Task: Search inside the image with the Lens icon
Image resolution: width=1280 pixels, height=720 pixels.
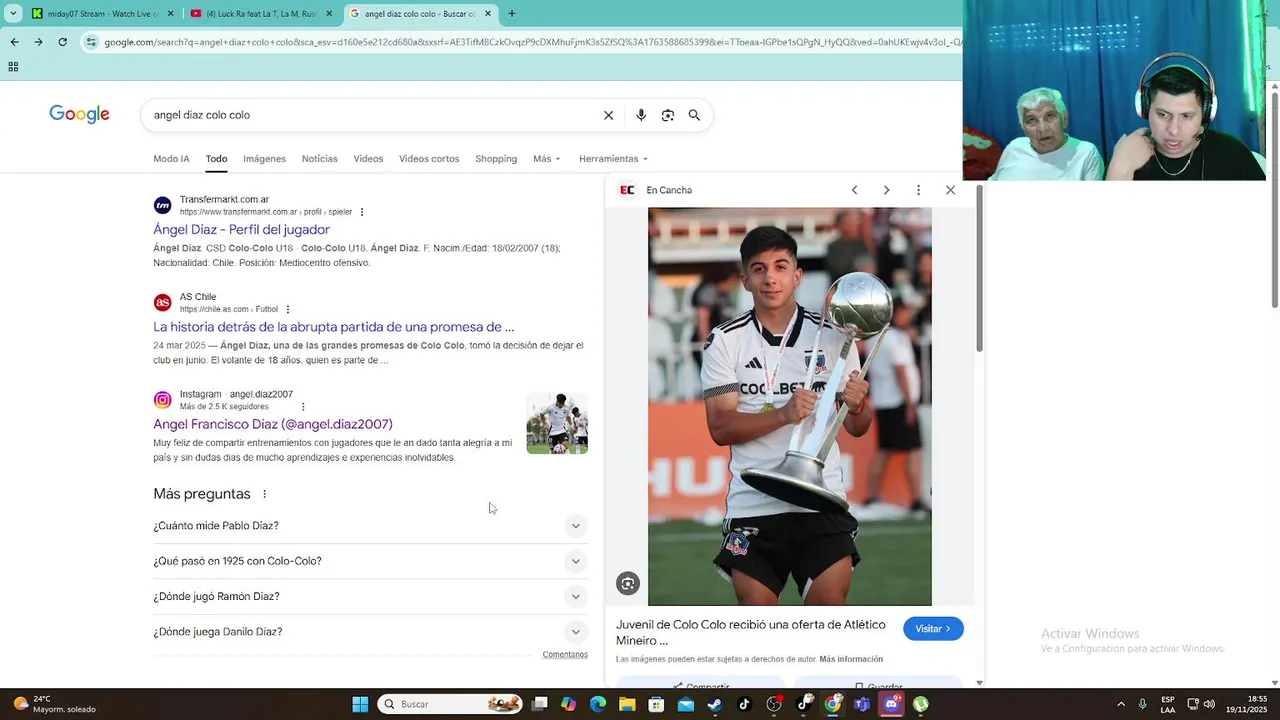Action: coord(628,584)
